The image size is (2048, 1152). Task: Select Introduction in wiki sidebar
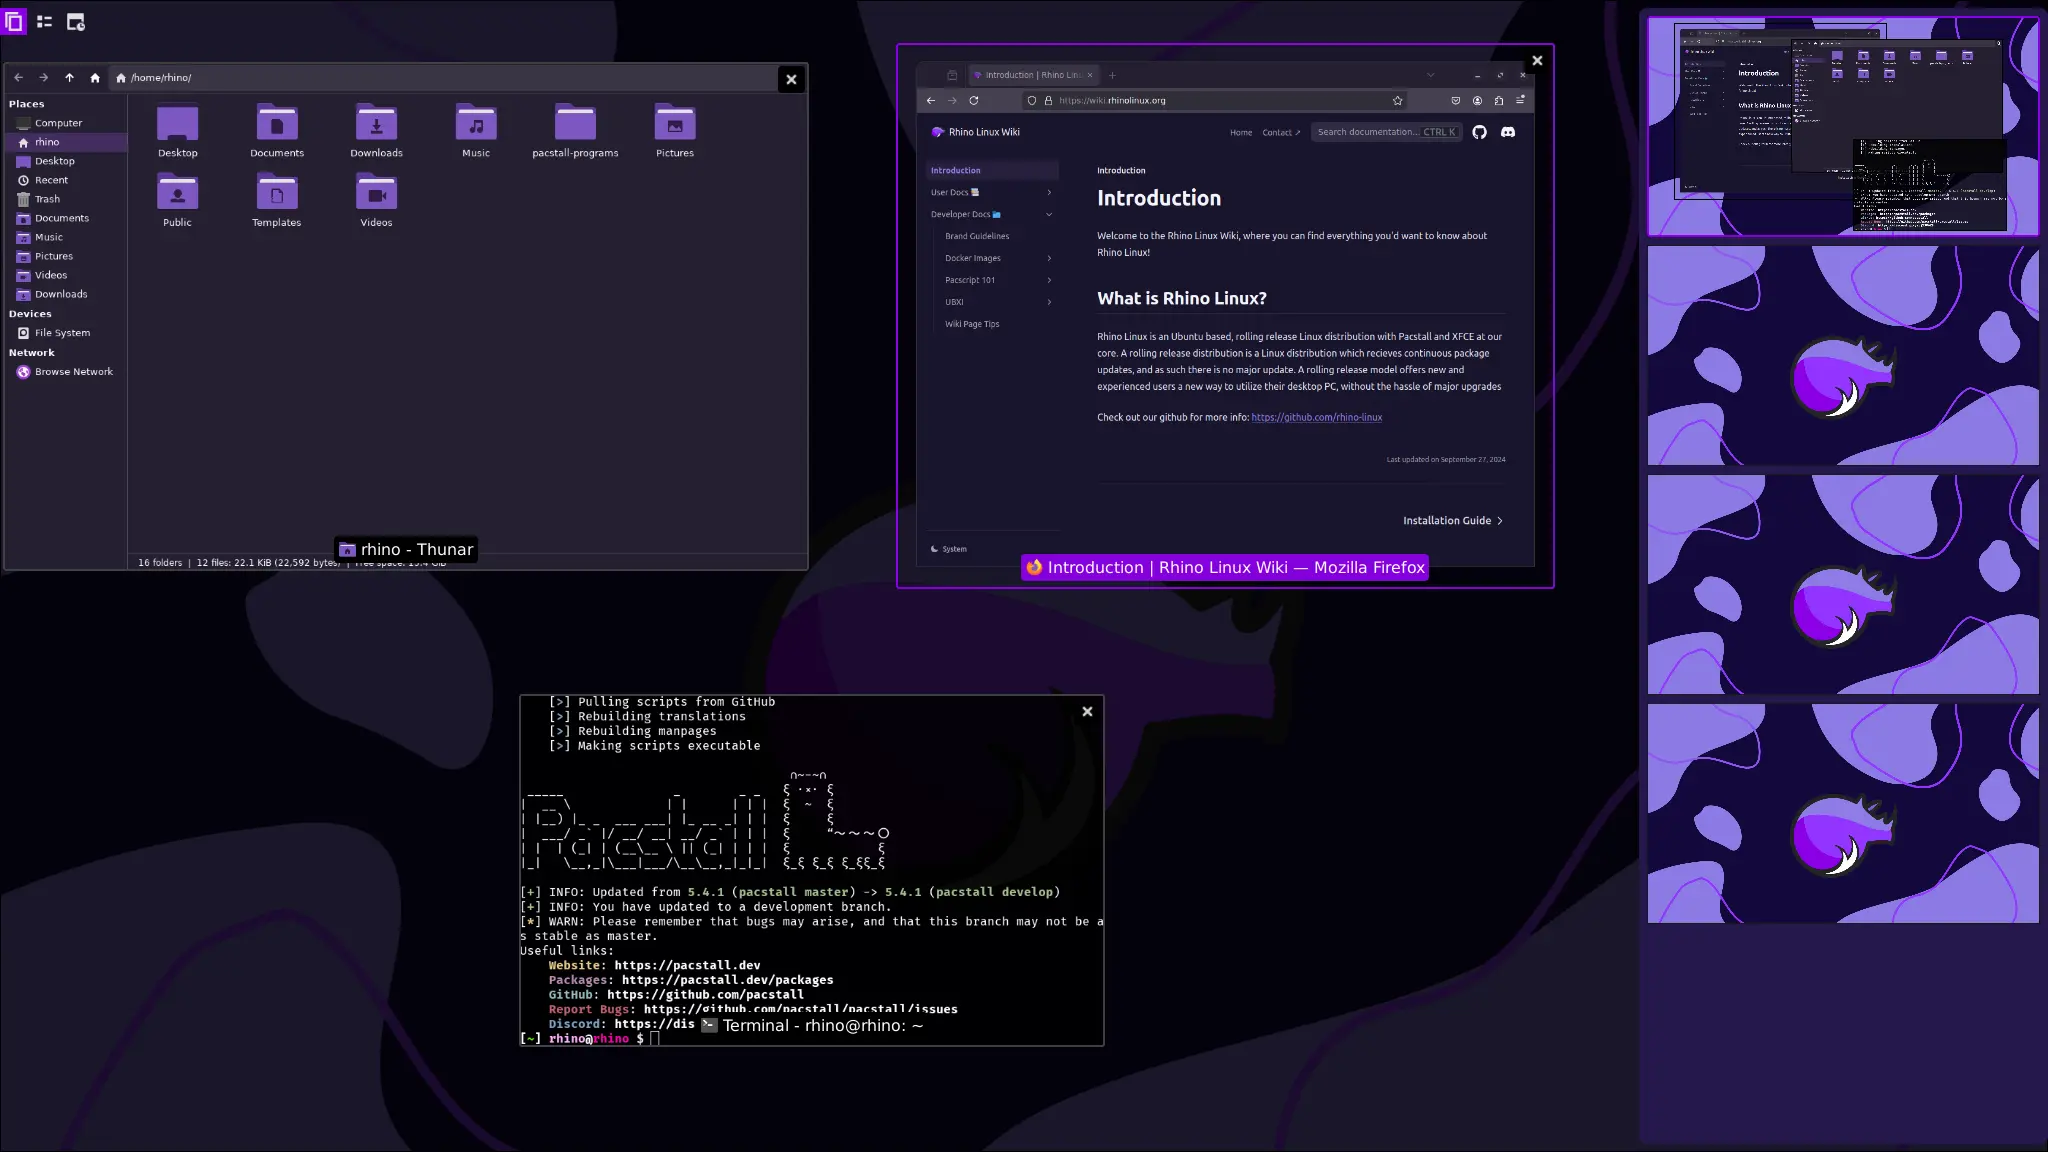(x=992, y=170)
